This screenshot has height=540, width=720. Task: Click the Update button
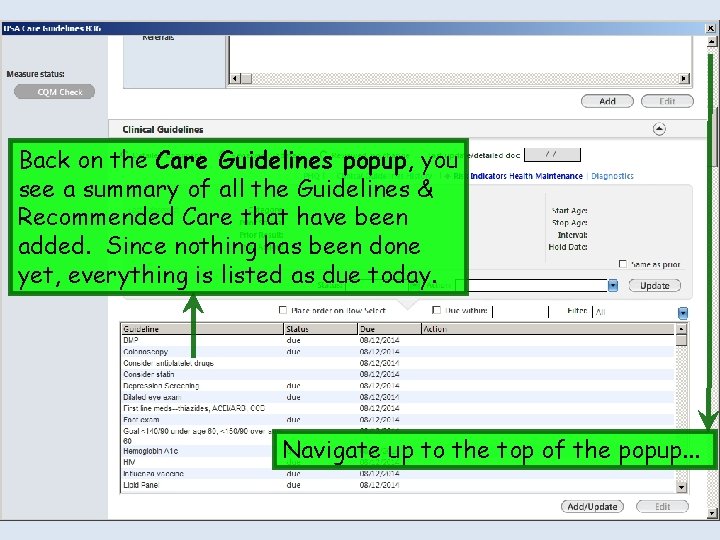(x=654, y=286)
